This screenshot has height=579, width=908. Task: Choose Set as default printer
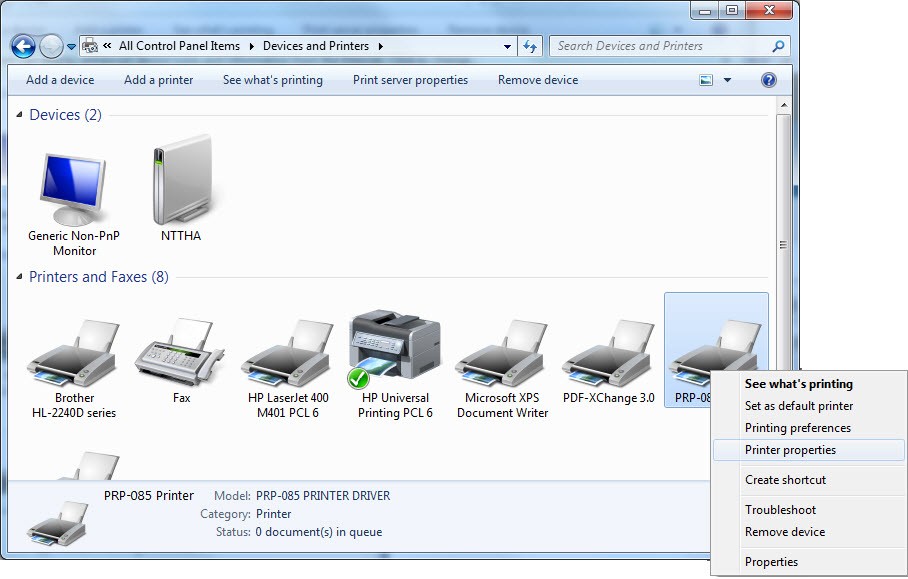[799, 406]
